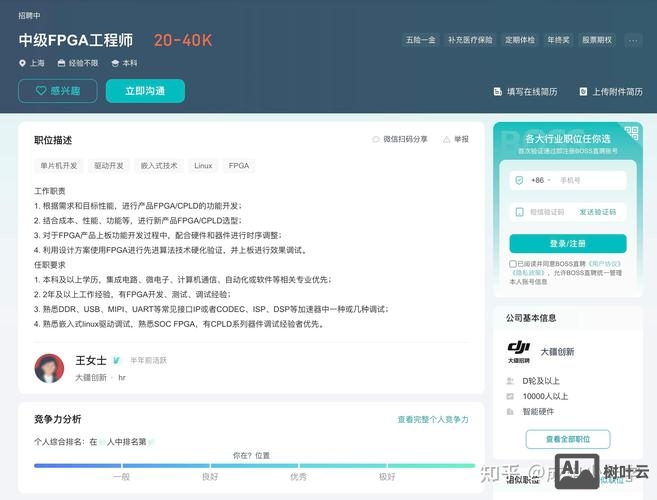Click the 微信扫码分享 share option

[405, 139]
